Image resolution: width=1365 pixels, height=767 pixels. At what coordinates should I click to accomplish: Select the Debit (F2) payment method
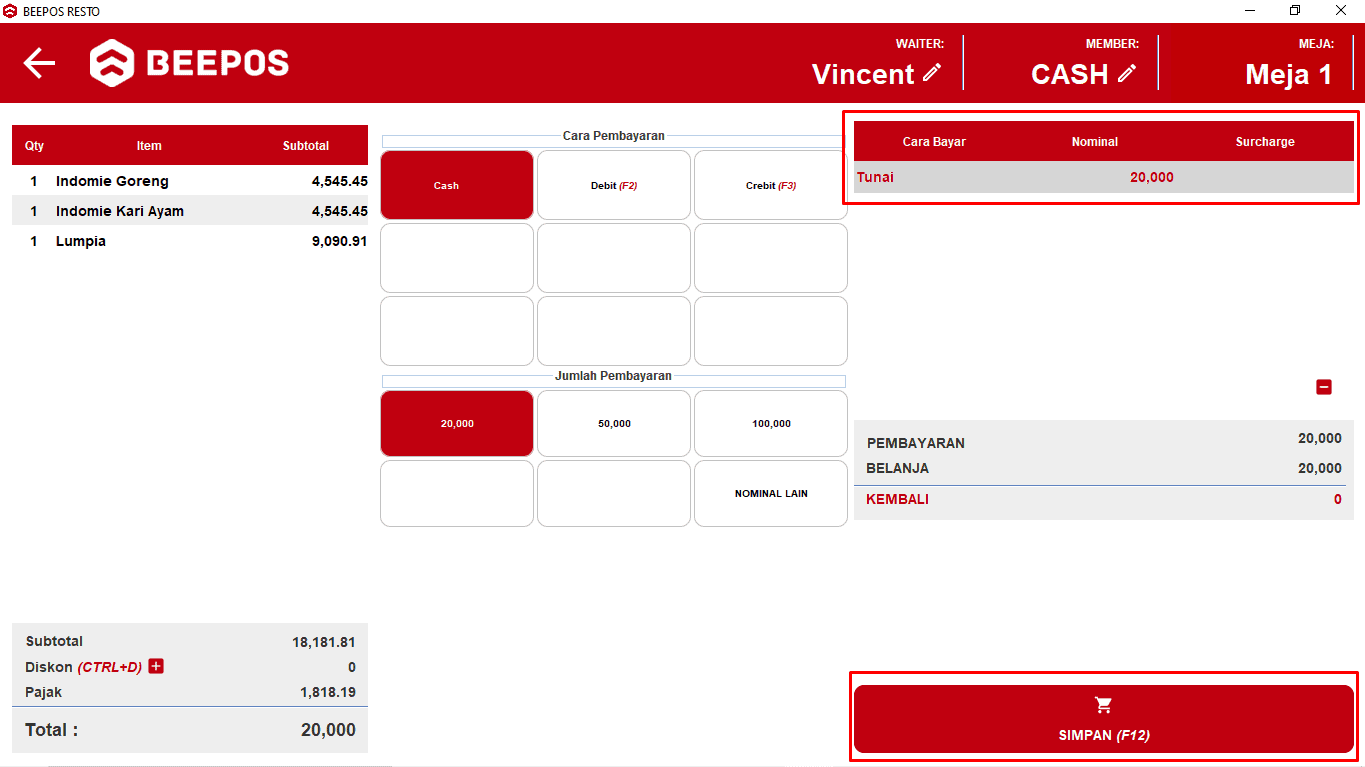coord(614,185)
